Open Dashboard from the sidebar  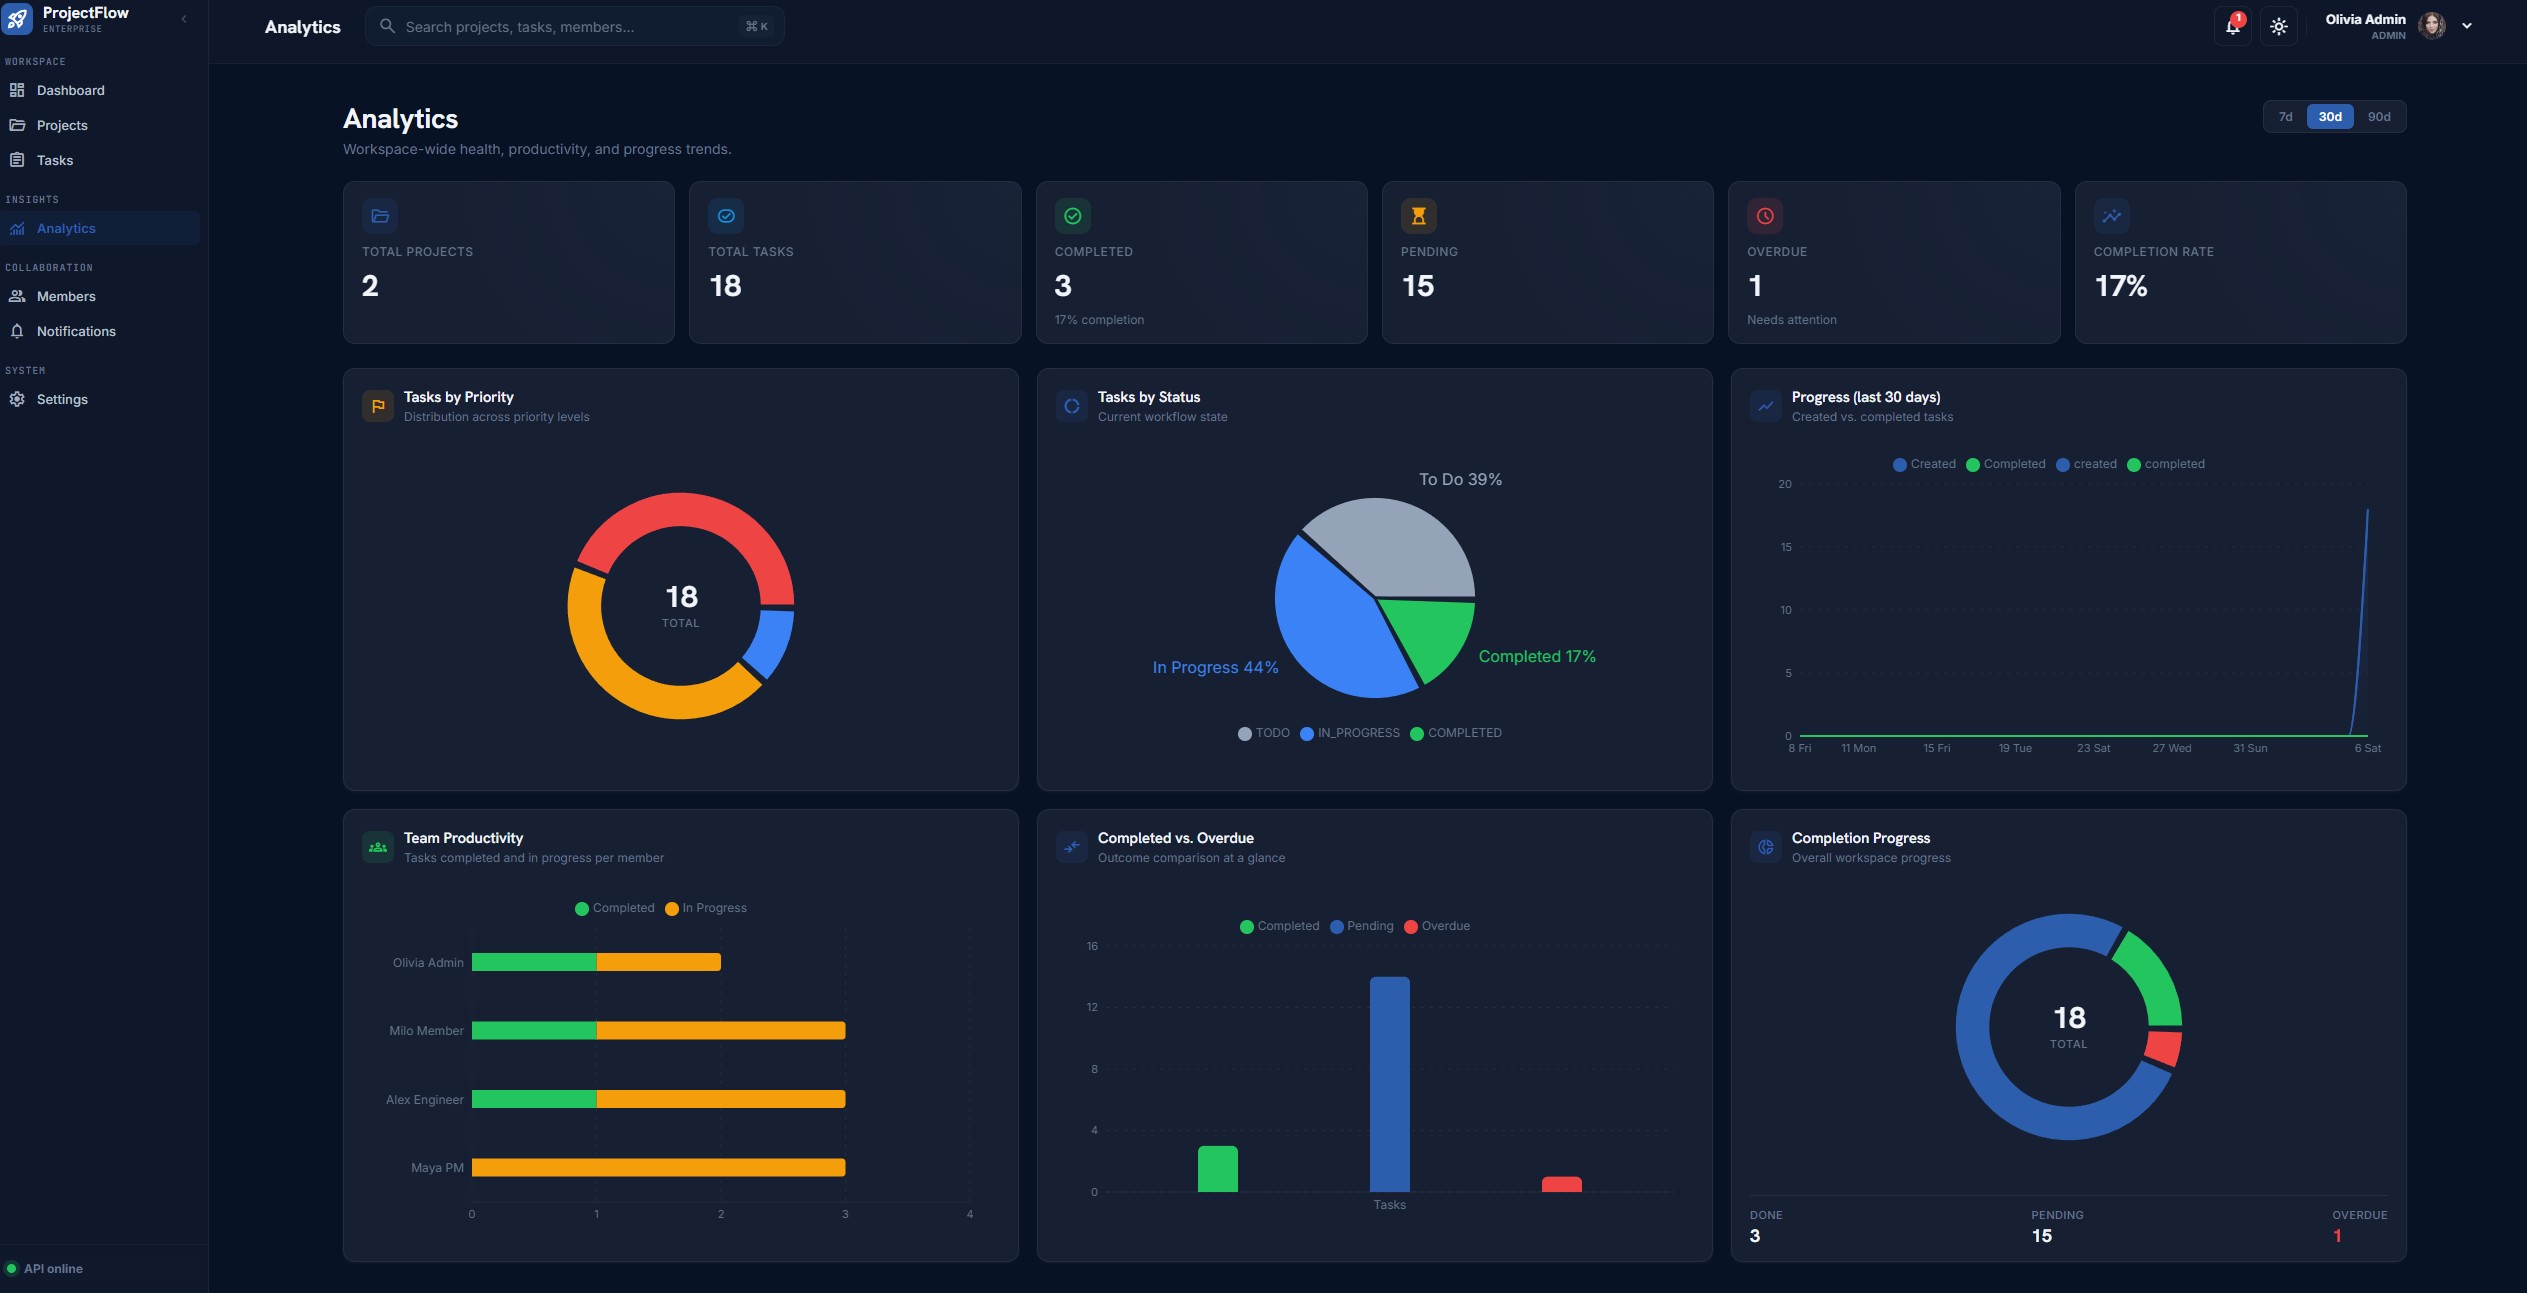point(100,90)
